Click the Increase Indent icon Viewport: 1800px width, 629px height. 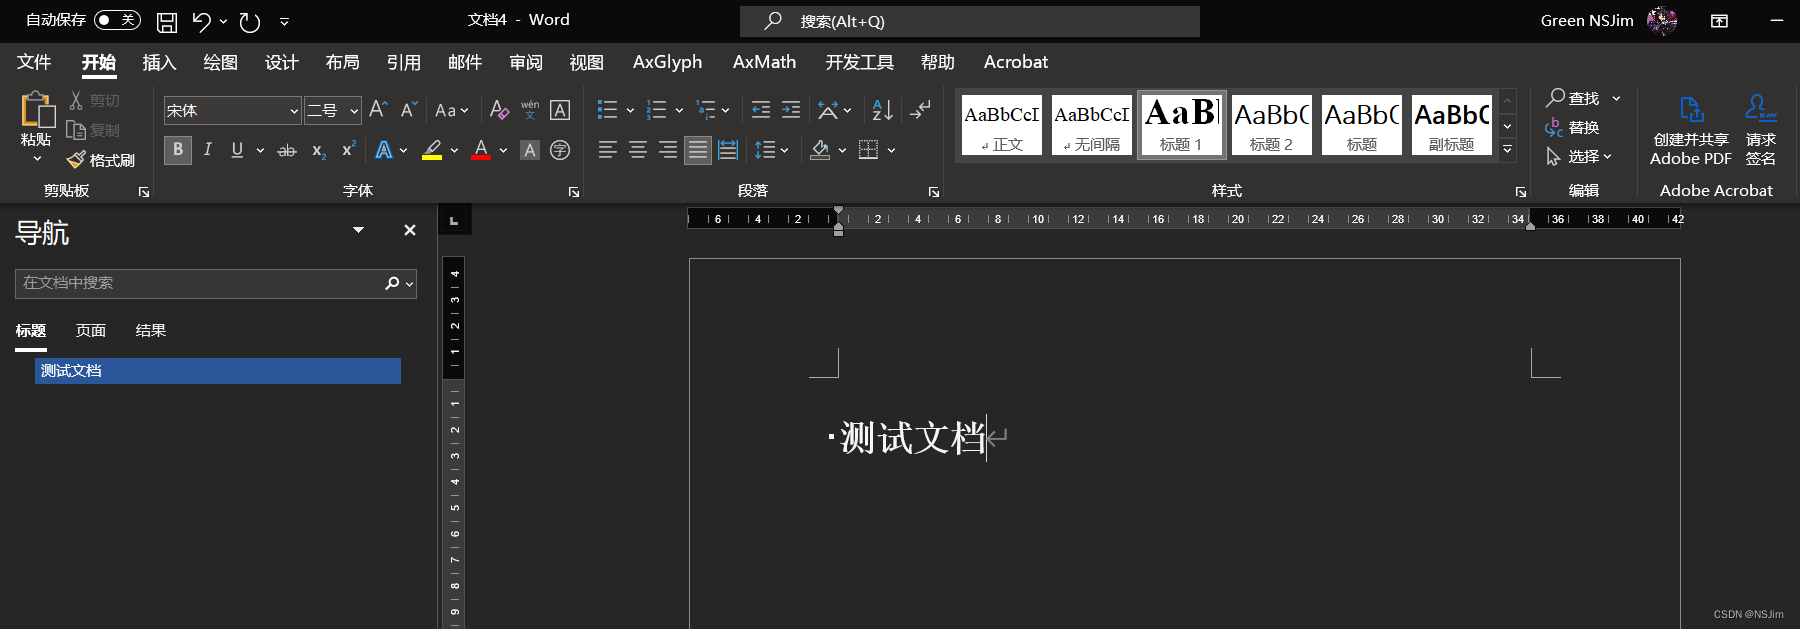(791, 110)
